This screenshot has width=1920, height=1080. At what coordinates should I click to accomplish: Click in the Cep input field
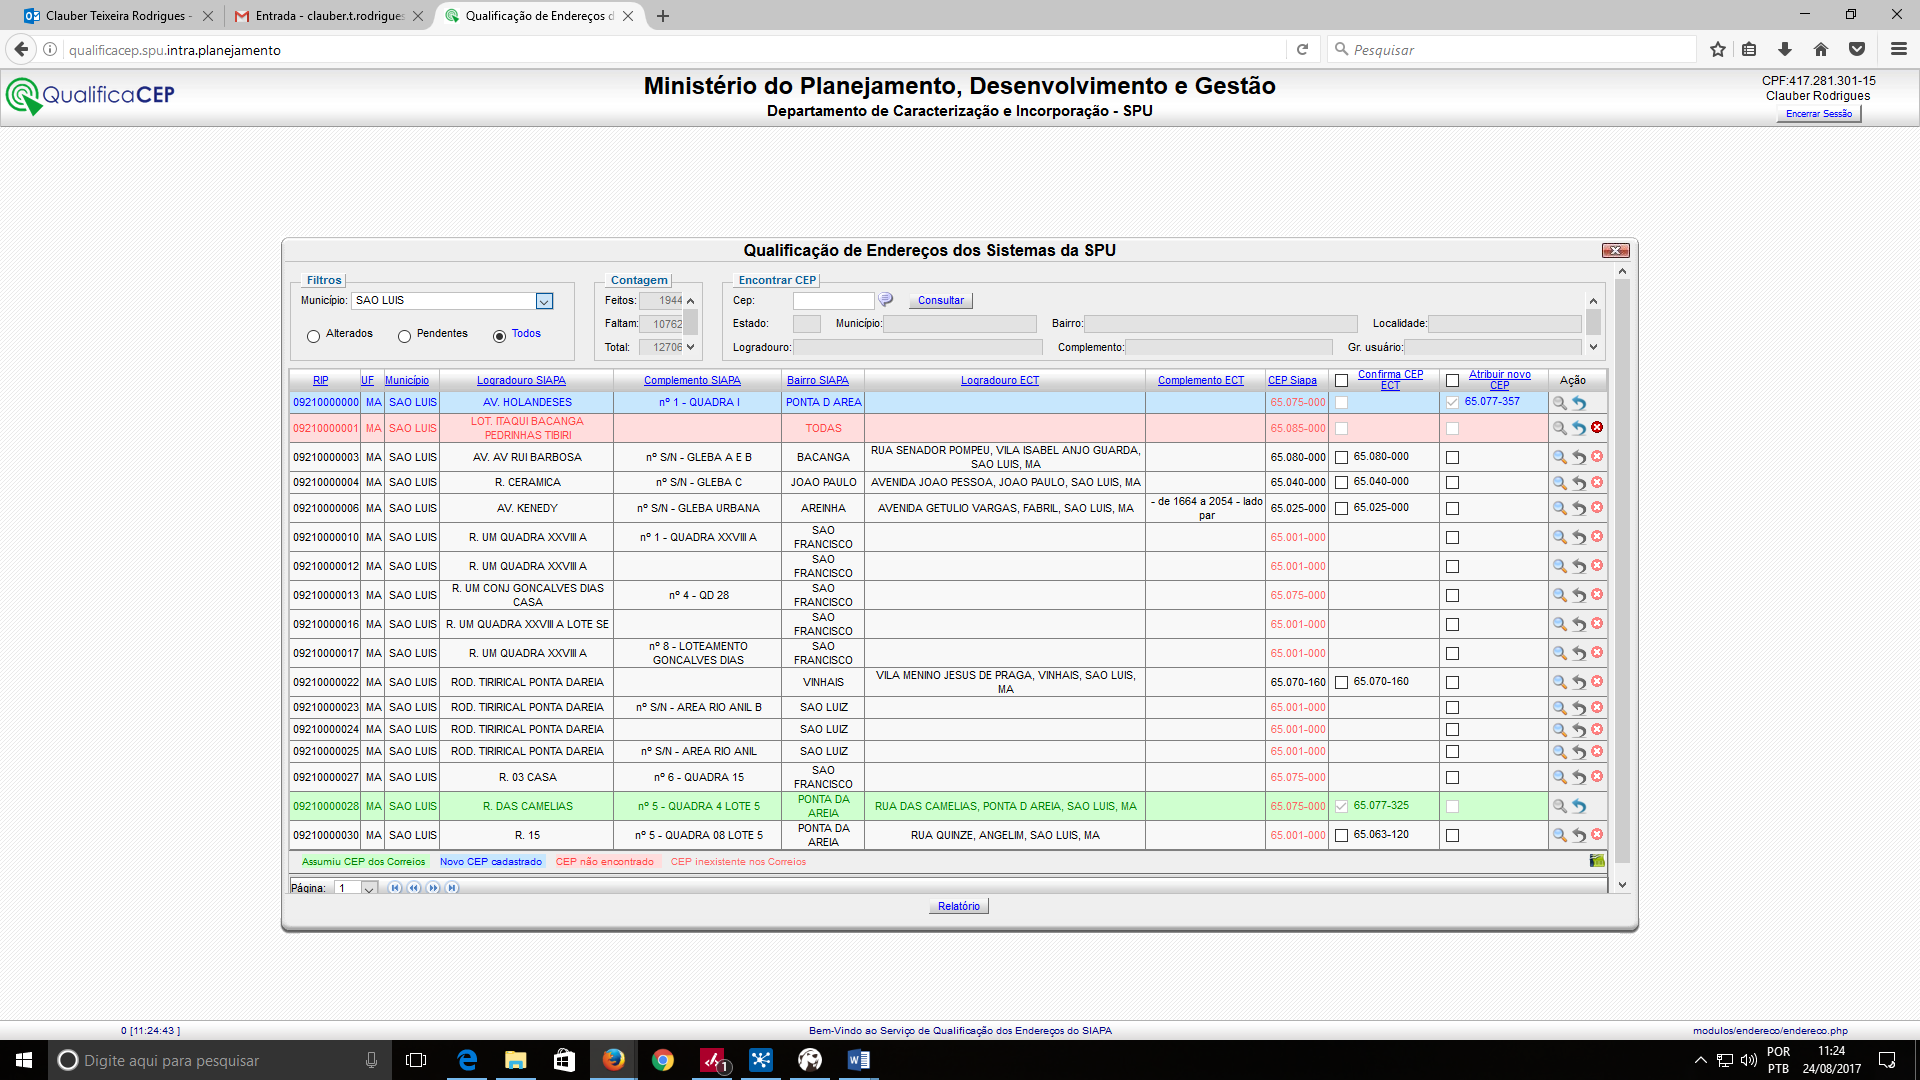833,300
